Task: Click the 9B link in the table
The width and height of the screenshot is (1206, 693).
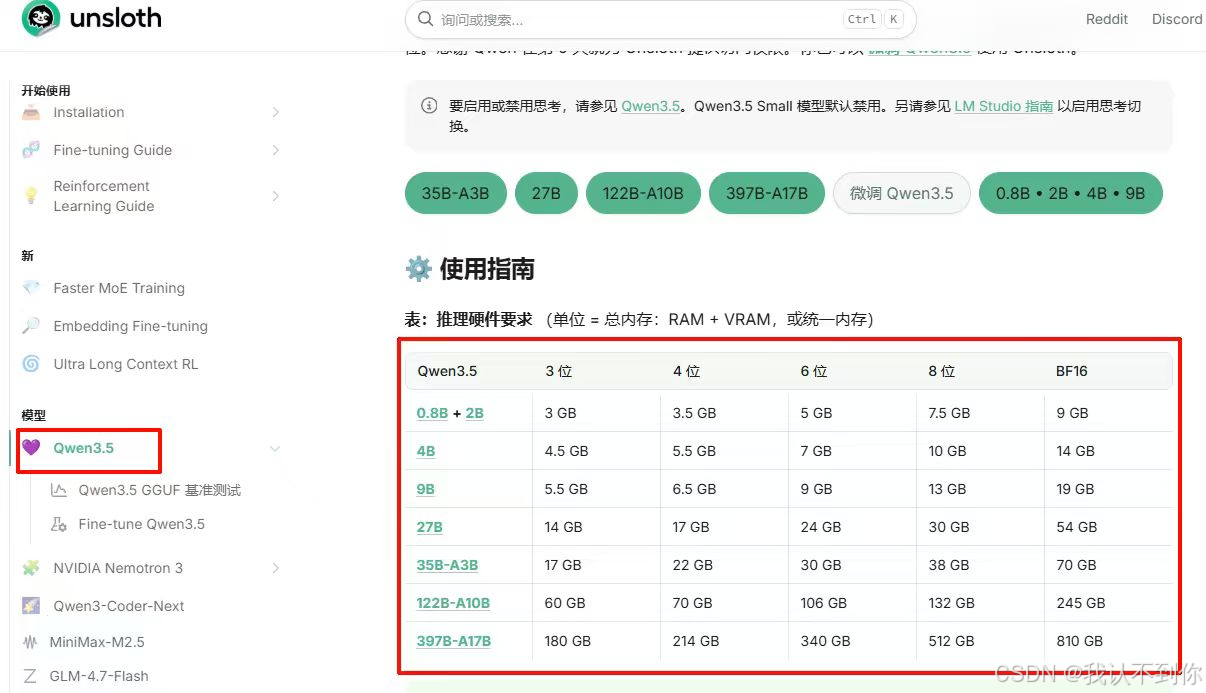Action: point(426,489)
